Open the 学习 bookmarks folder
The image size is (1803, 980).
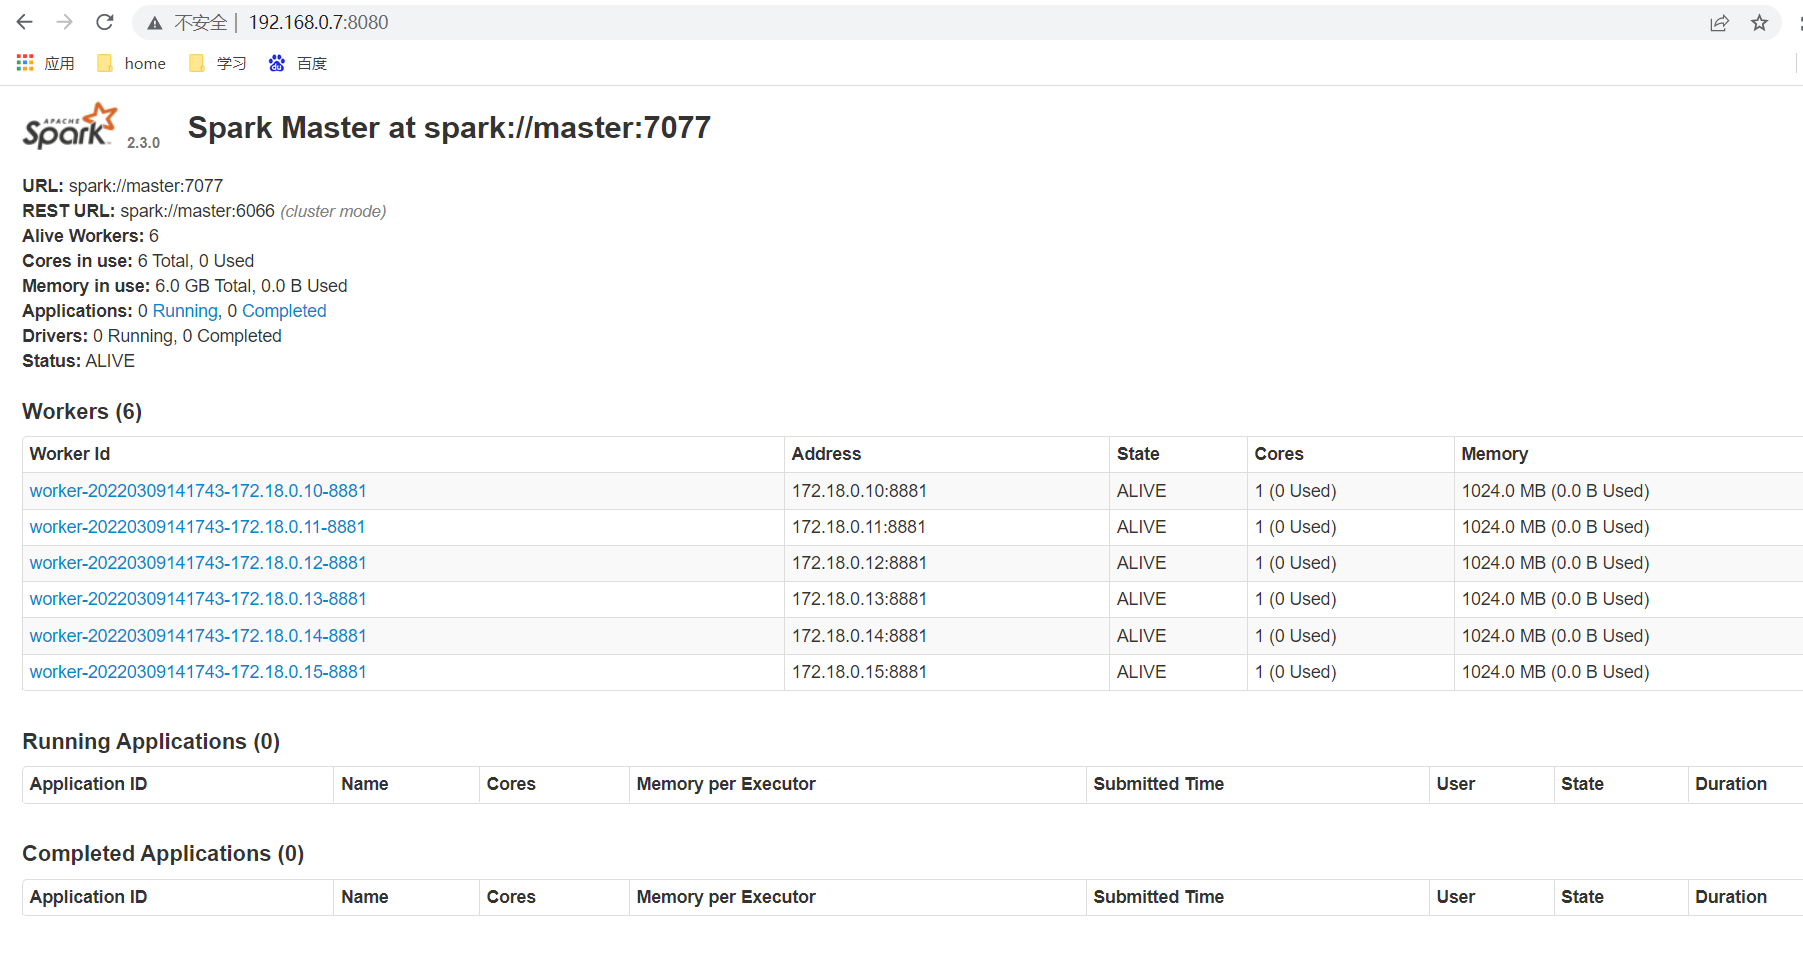point(217,62)
